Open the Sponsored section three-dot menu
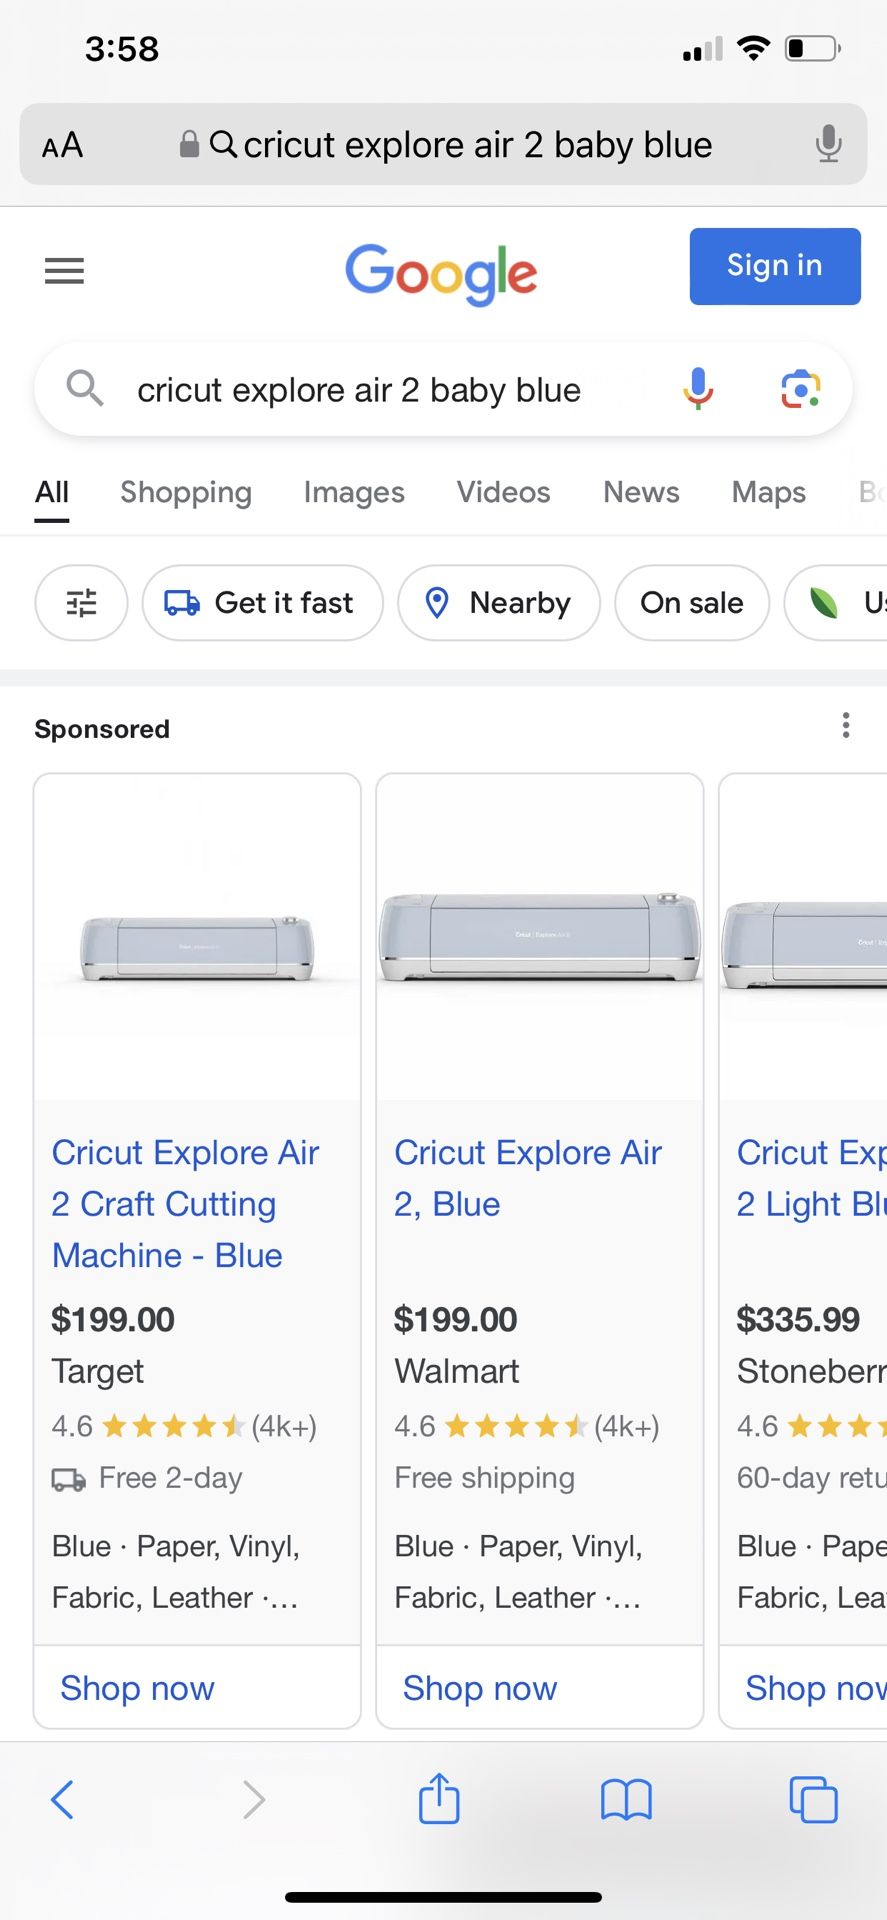Image resolution: width=887 pixels, height=1920 pixels. pyautogui.click(x=846, y=724)
